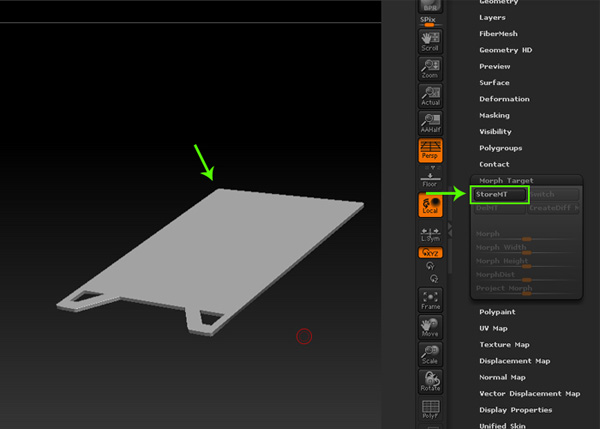Toggle PolyF polyframe display
600x429 pixels.
430,410
